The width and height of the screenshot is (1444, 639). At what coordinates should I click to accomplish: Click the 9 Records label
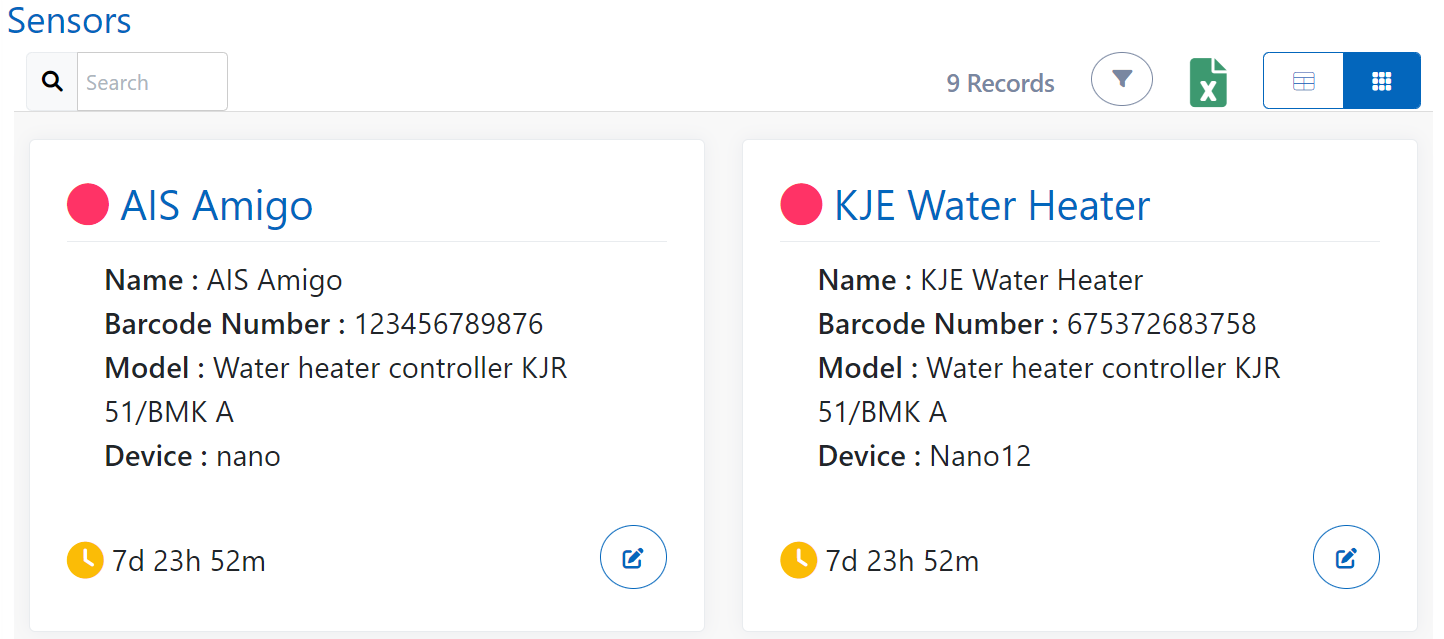click(x=1000, y=83)
